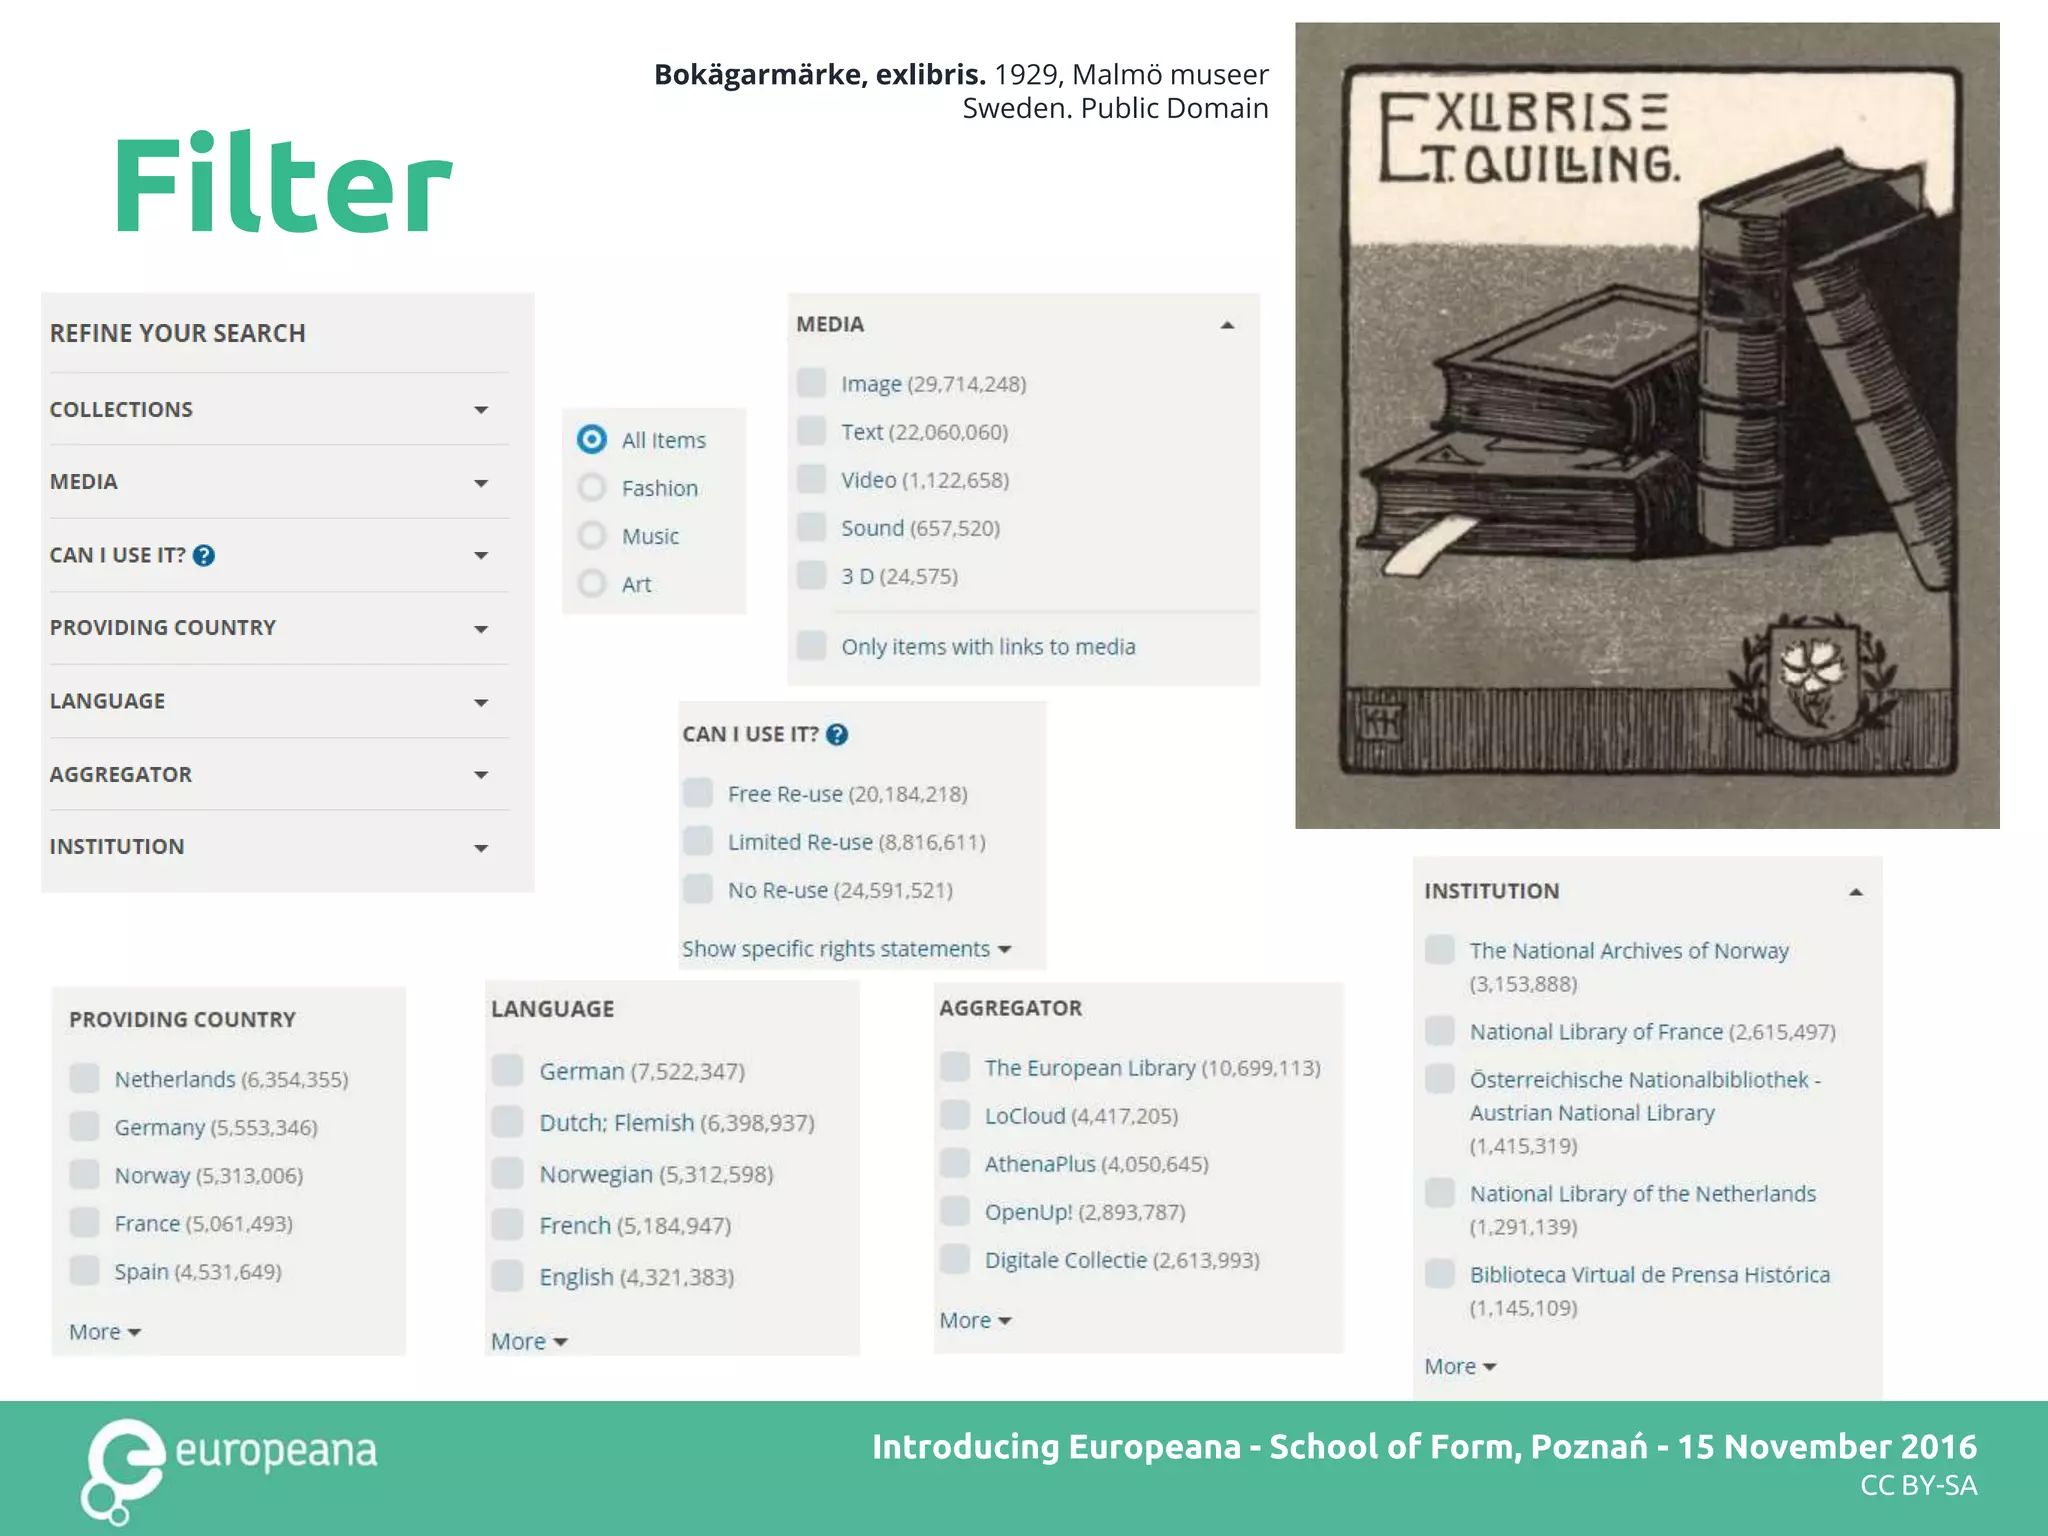Show More under Aggregator panel

(976, 1321)
